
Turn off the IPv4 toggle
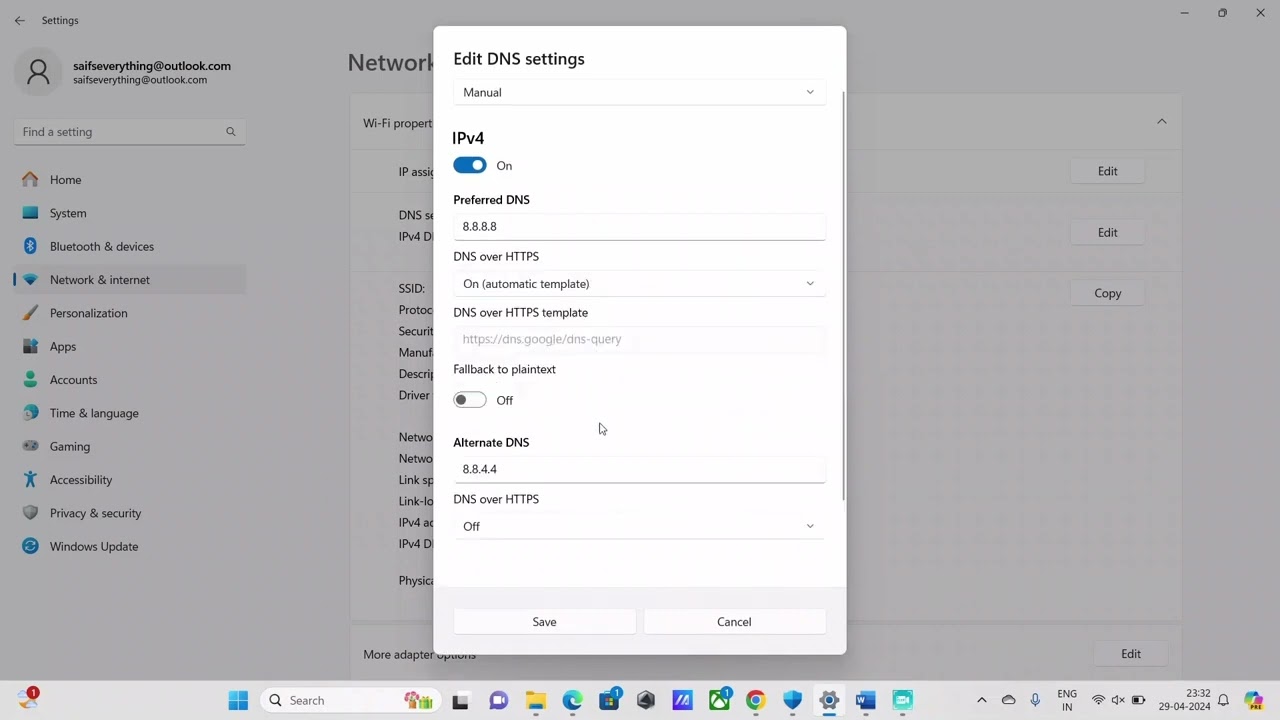tap(470, 165)
